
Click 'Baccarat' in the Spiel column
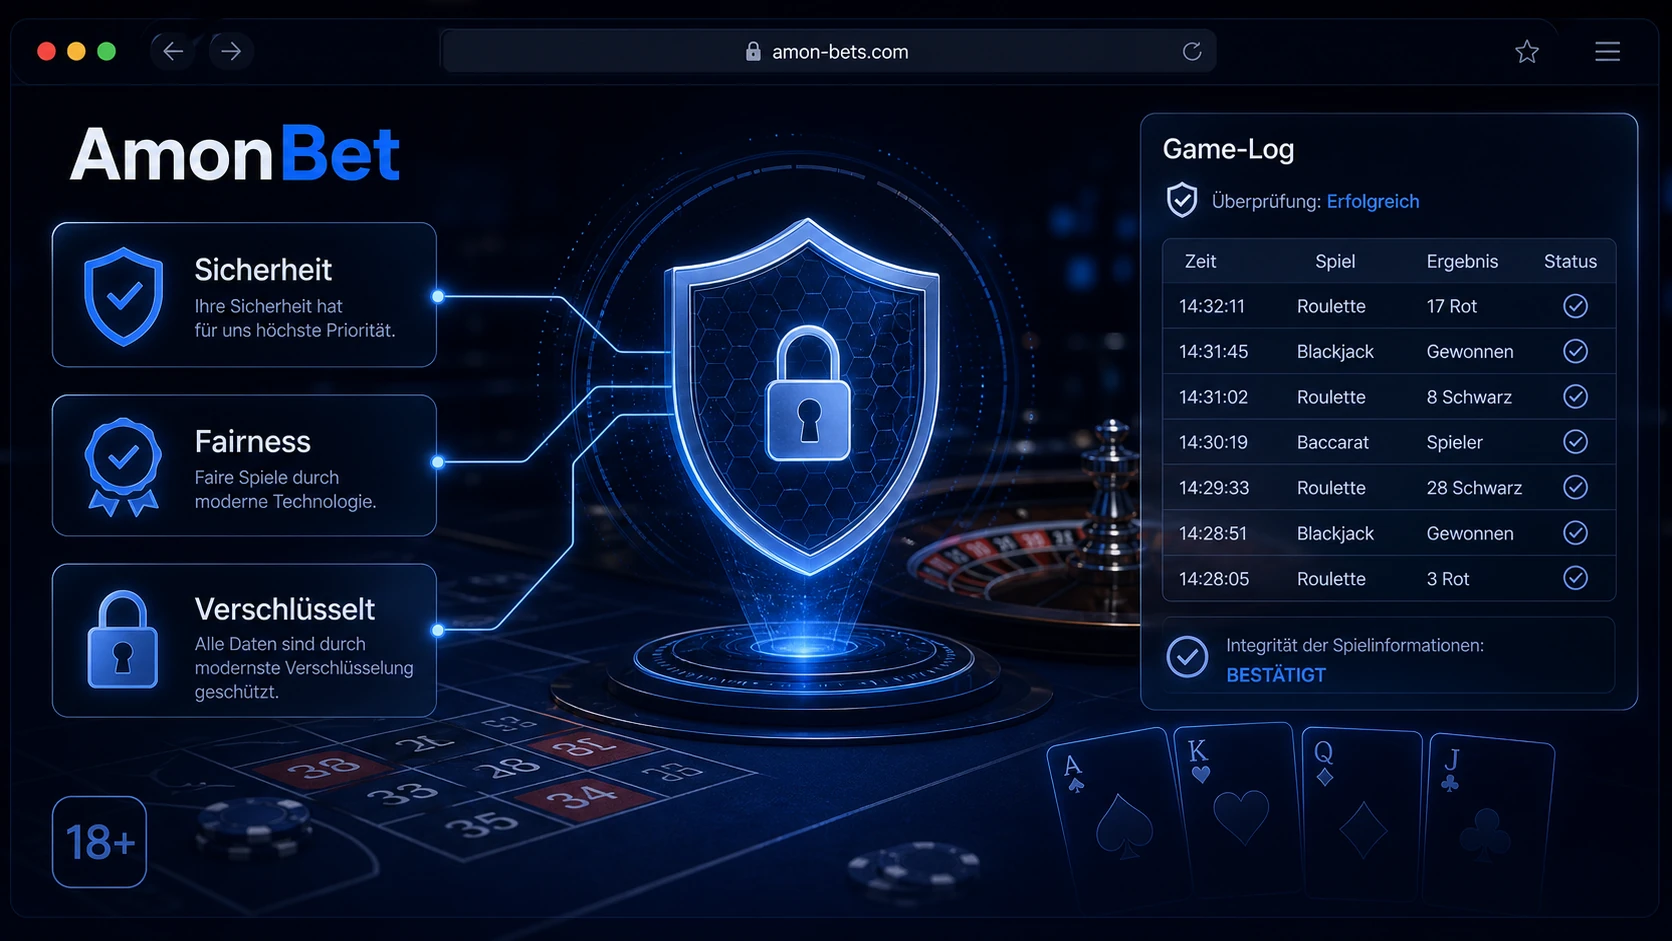coord(1333,442)
